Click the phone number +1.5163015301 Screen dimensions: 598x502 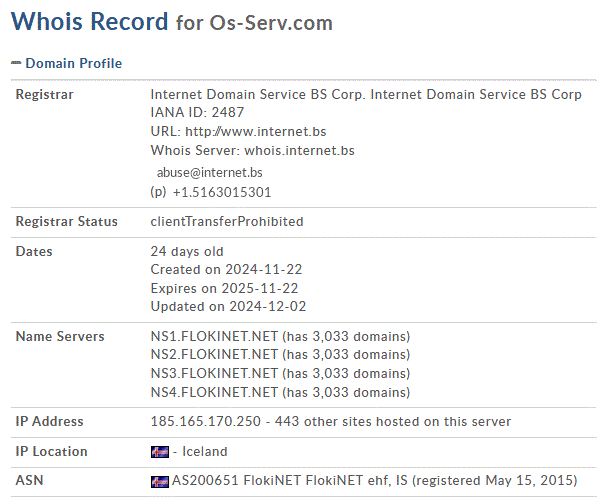pyautogui.click(x=222, y=192)
